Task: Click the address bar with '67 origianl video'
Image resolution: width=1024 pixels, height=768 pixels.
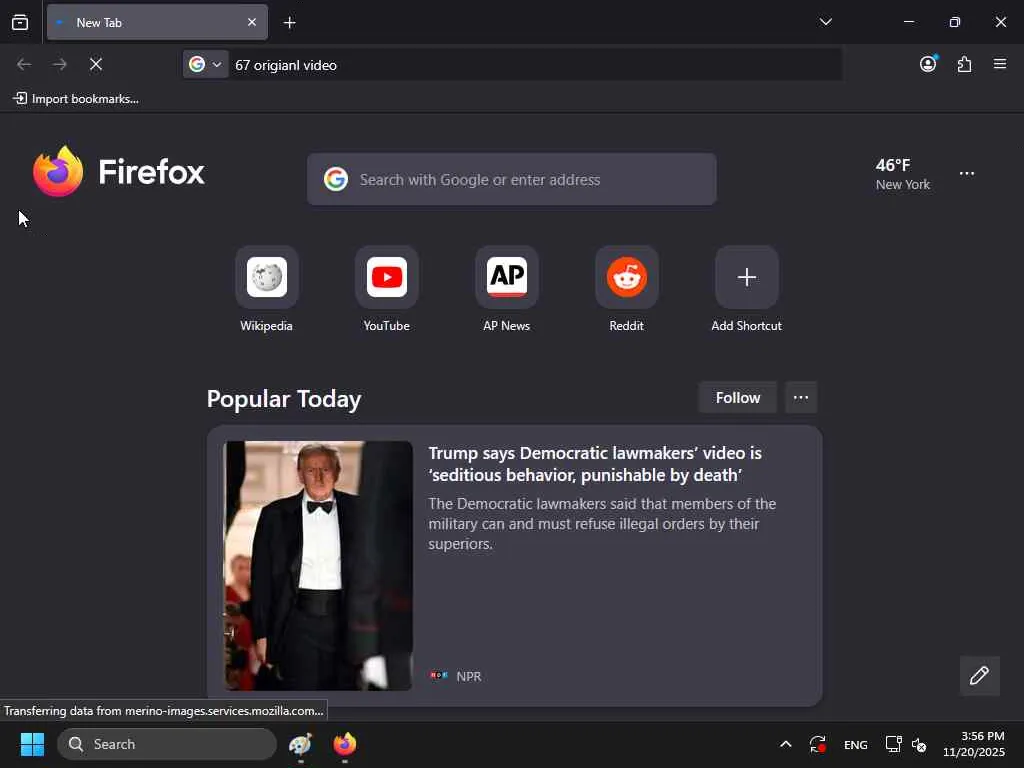Action: coord(534,65)
